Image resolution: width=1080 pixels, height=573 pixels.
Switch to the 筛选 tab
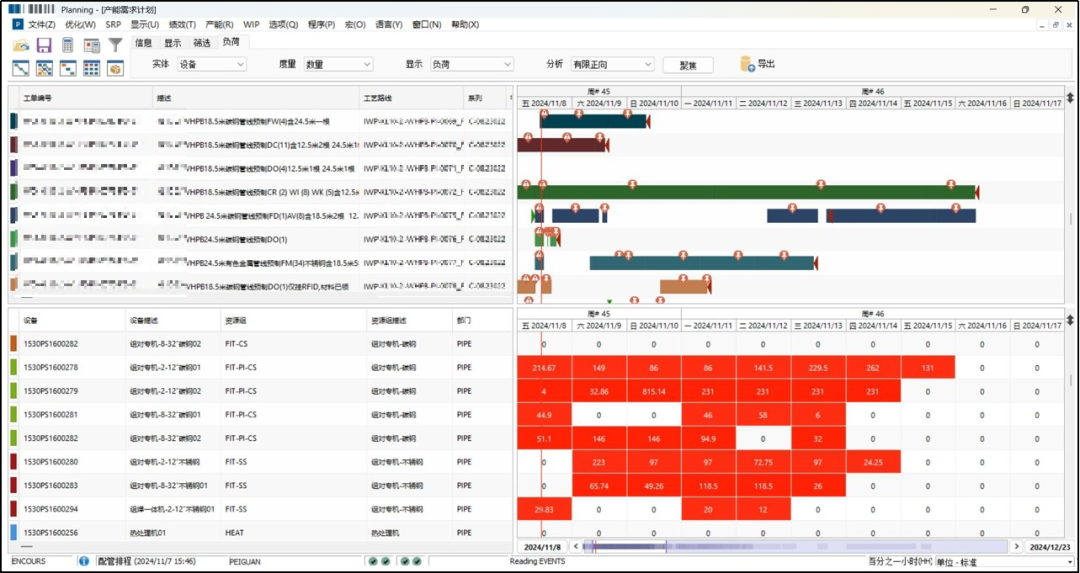pos(202,43)
